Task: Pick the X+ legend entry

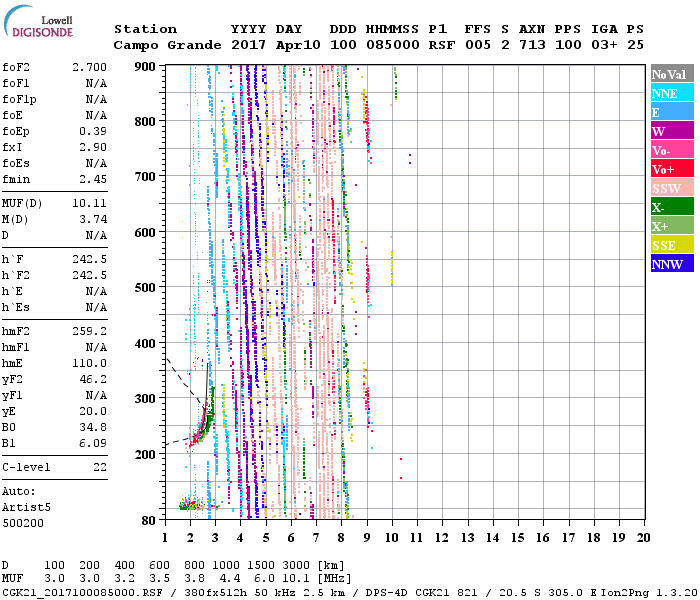Action: (x=670, y=226)
